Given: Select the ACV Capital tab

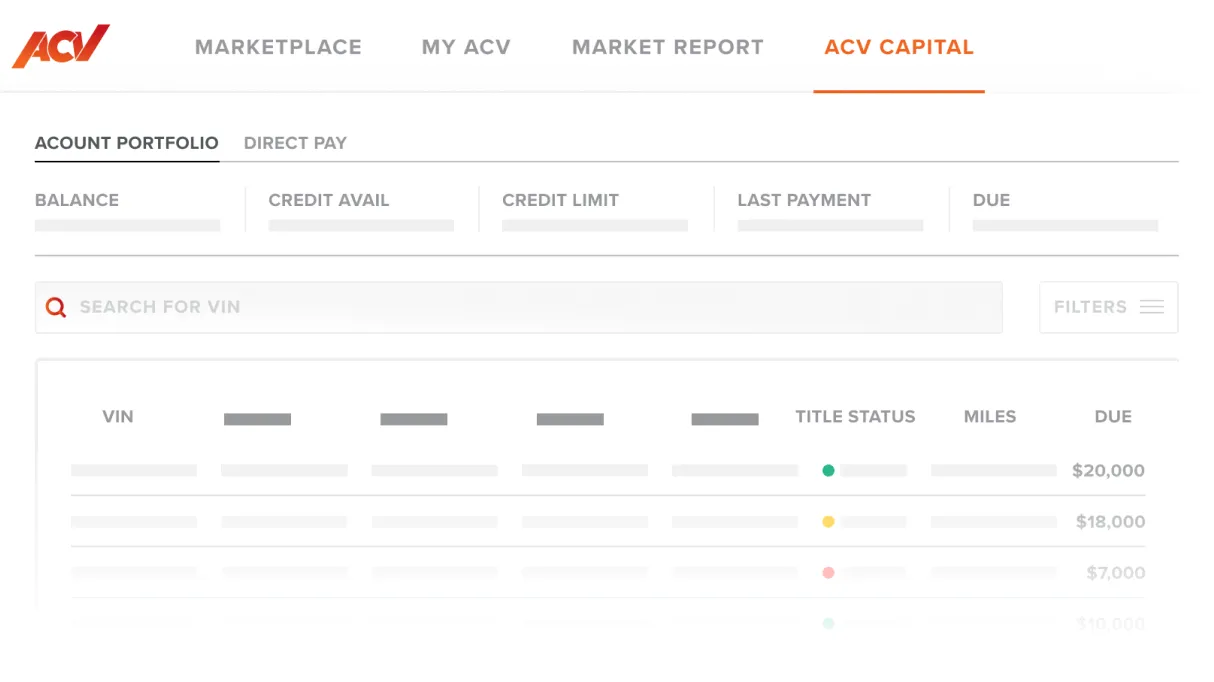Looking at the screenshot, I should [x=898, y=47].
